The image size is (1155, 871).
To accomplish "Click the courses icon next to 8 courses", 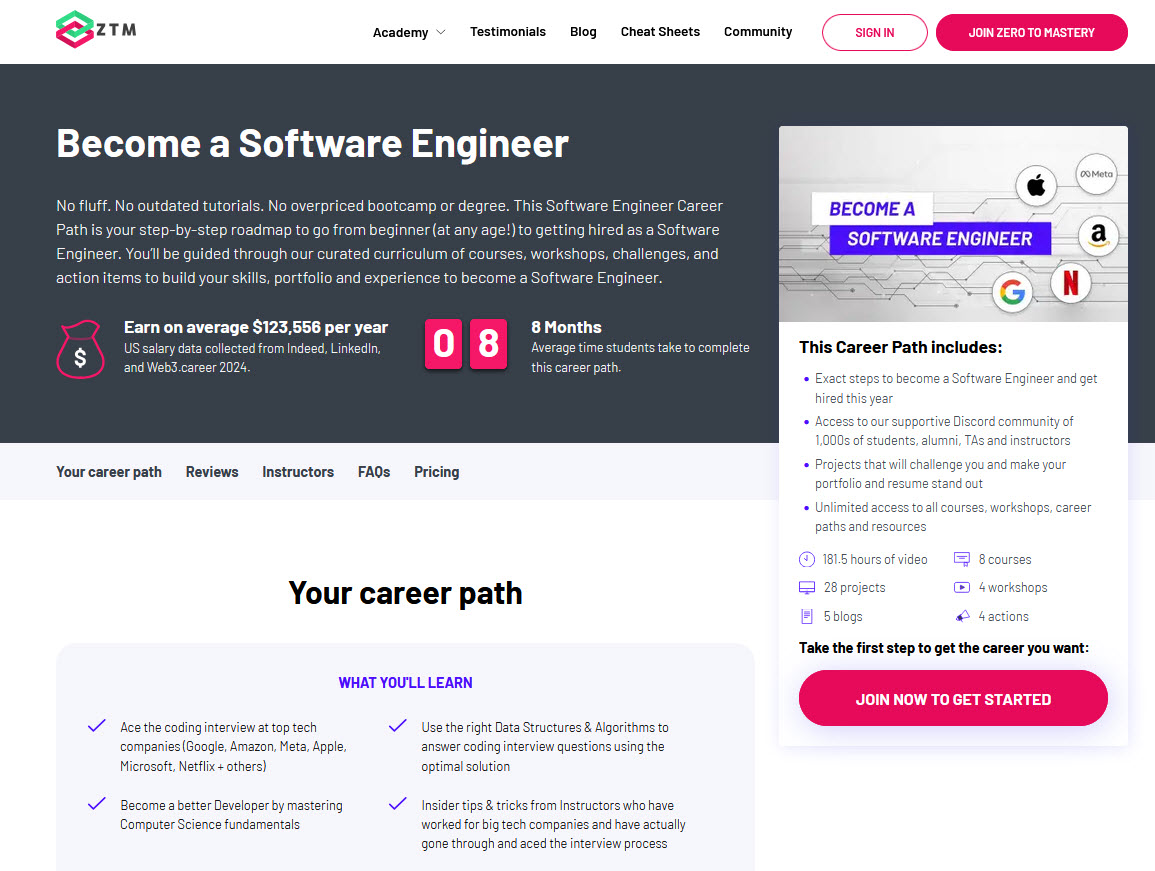I will 962,559.
